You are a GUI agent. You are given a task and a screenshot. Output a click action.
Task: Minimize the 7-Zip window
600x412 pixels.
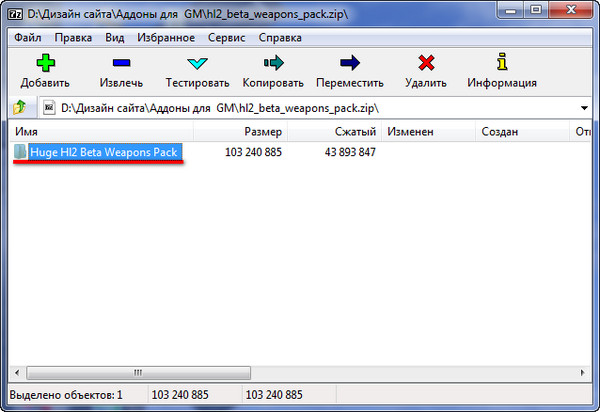tap(510, 10)
